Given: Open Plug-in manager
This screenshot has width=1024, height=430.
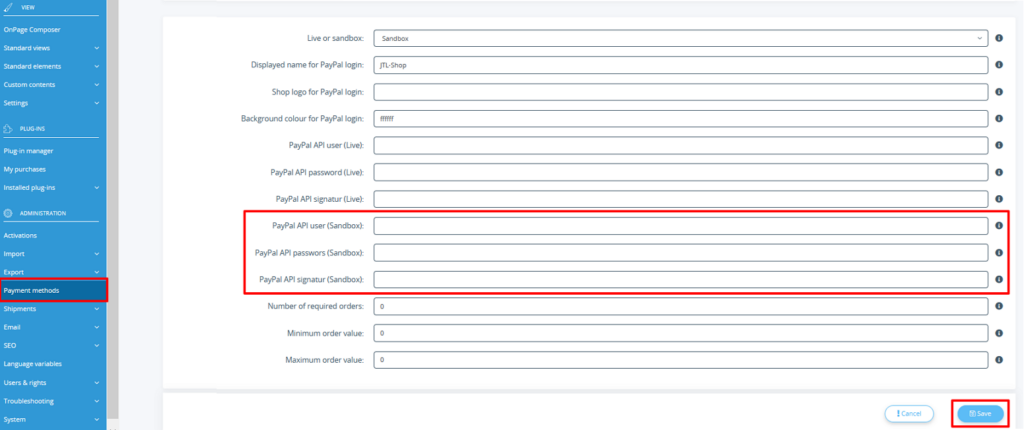Looking at the screenshot, I should tap(28, 151).
